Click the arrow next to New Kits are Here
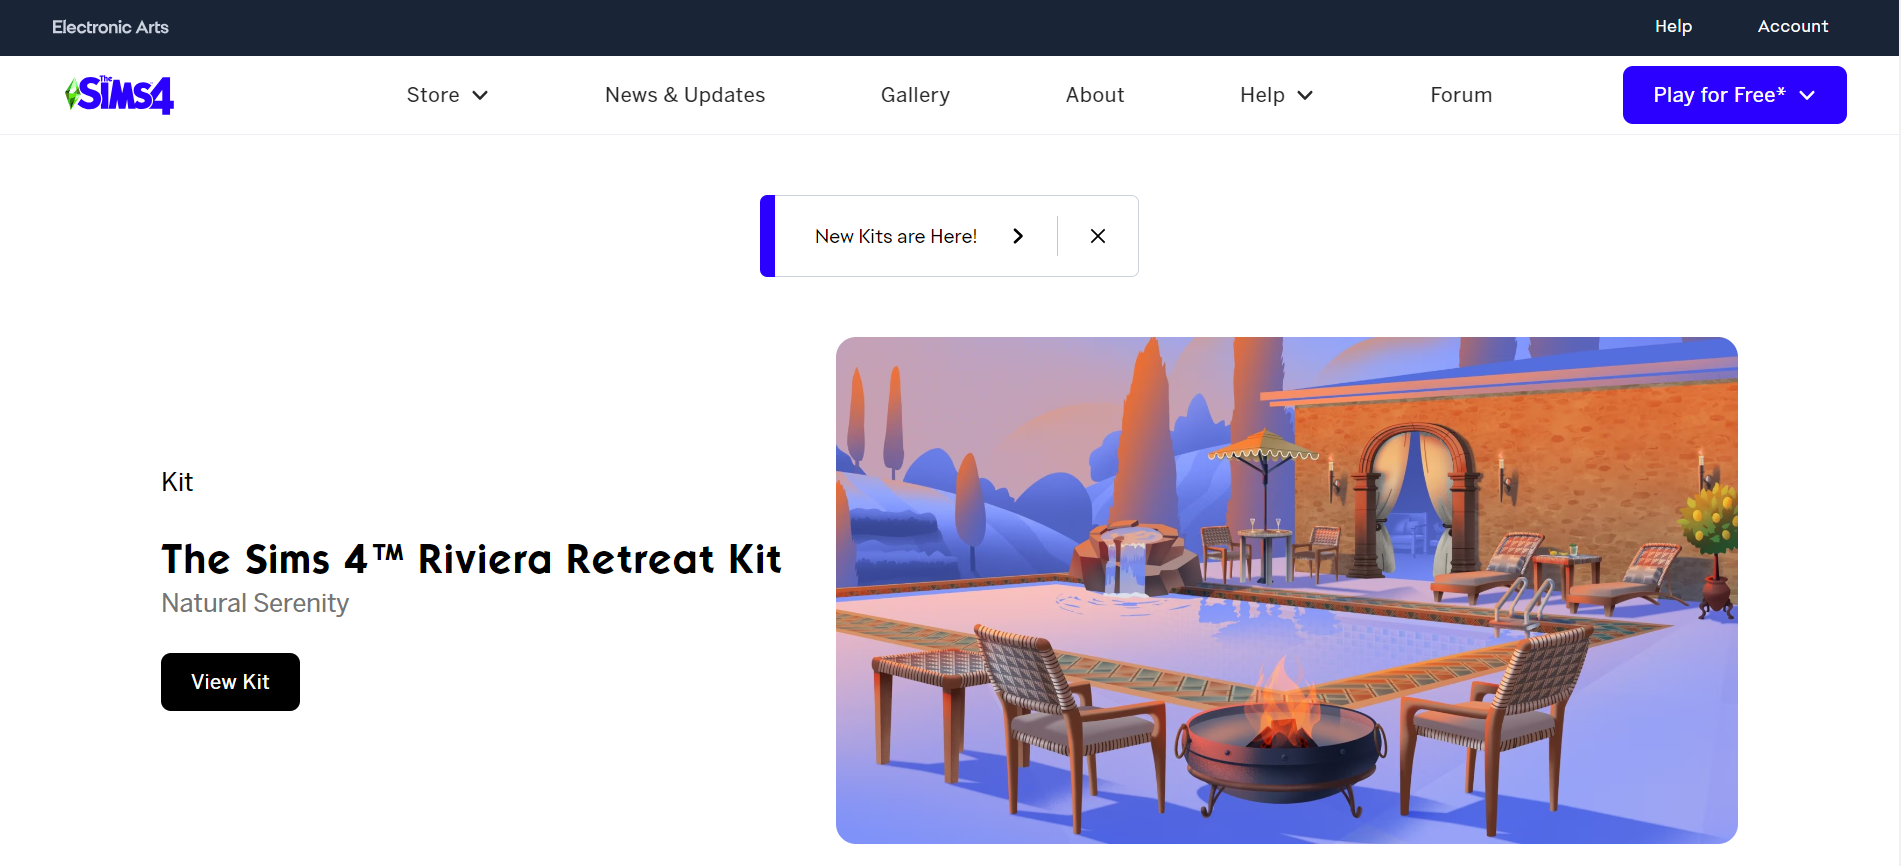Image resolution: width=1901 pixels, height=866 pixels. (x=1018, y=236)
